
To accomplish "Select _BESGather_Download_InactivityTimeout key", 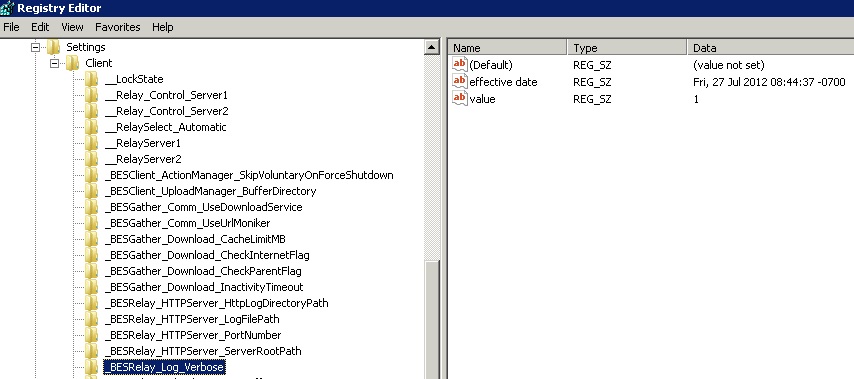I will (203, 287).
